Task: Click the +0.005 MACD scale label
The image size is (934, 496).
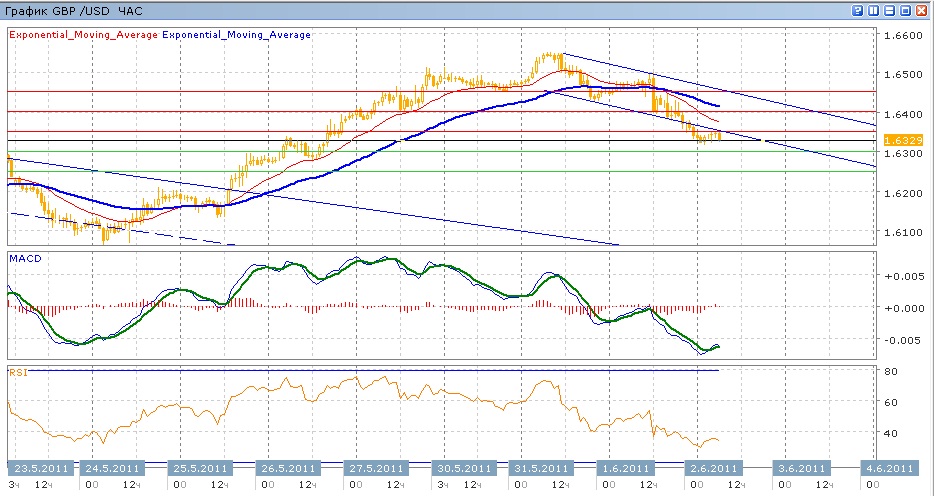Action: (x=903, y=275)
